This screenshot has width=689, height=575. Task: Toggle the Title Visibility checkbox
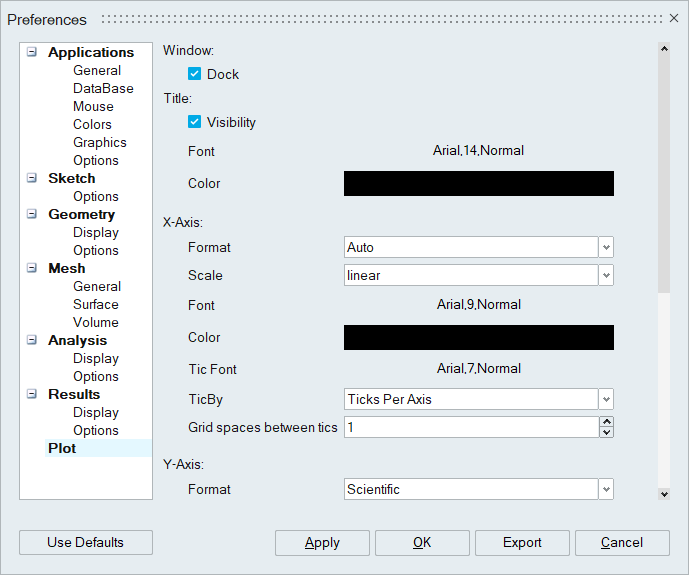pos(195,122)
